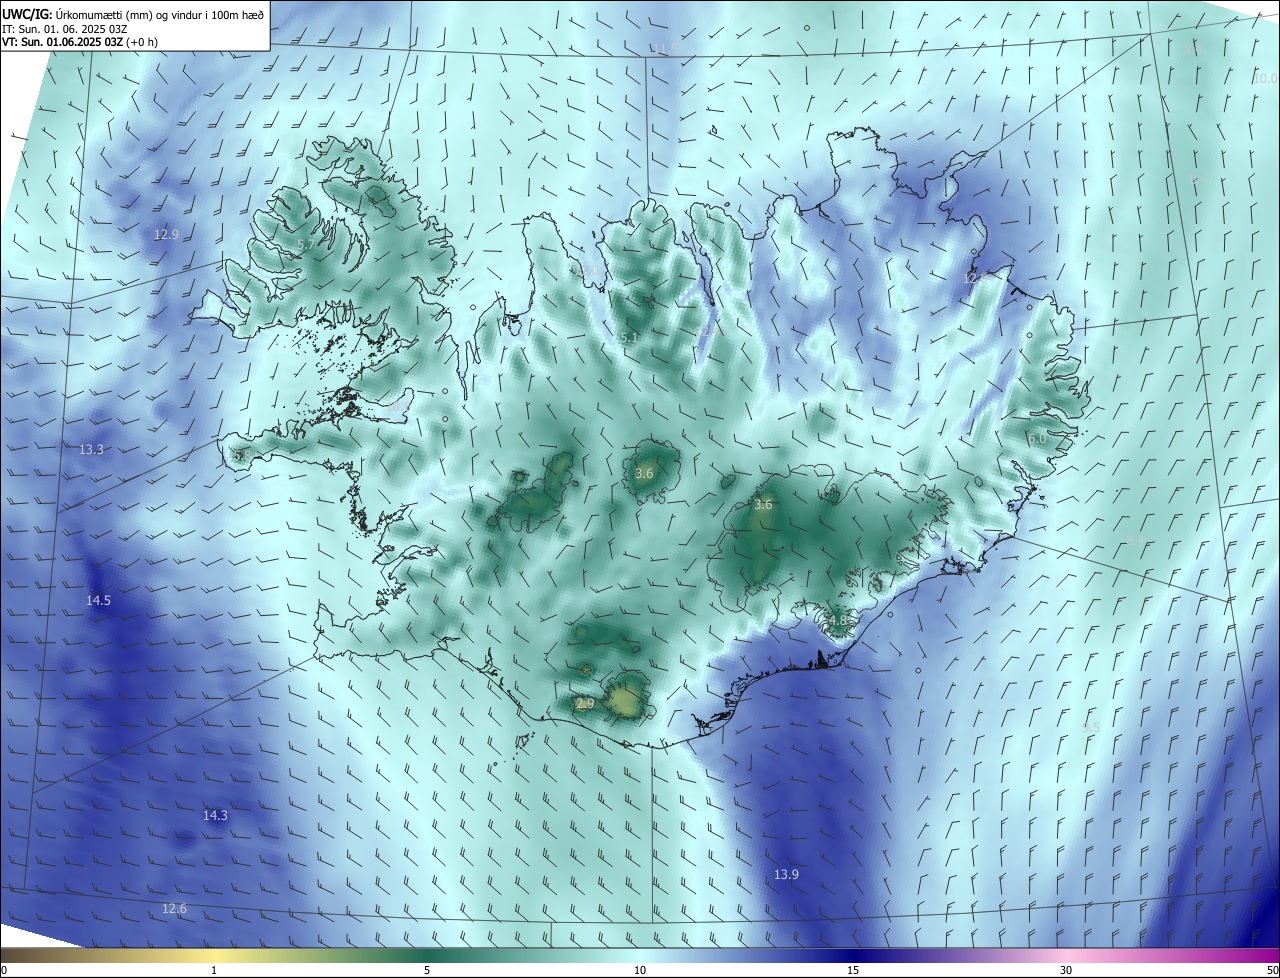Click the 14.5 value label
Image resolution: width=1280 pixels, height=978 pixels.
[x=98, y=601]
